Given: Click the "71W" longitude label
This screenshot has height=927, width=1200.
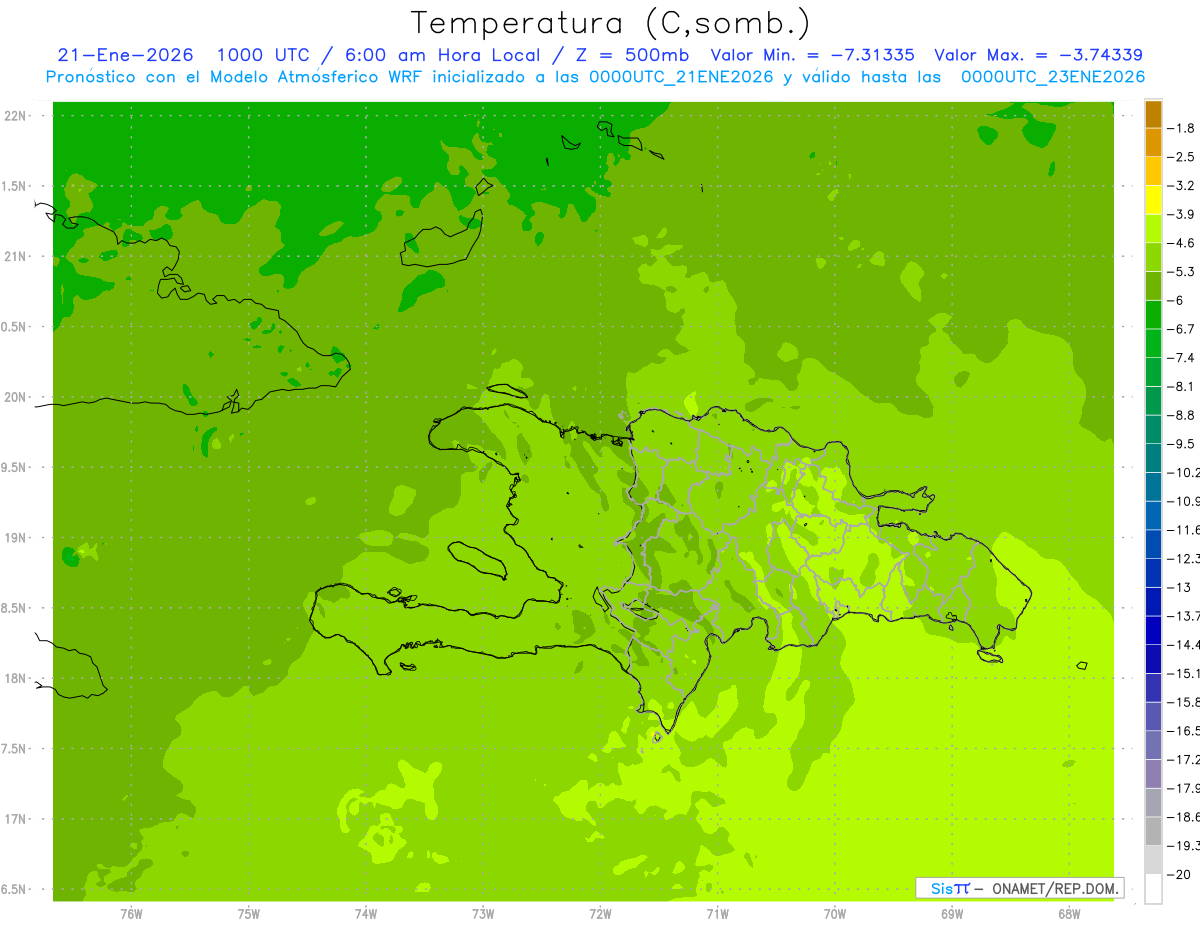Looking at the screenshot, I should (x=717, y=913).
